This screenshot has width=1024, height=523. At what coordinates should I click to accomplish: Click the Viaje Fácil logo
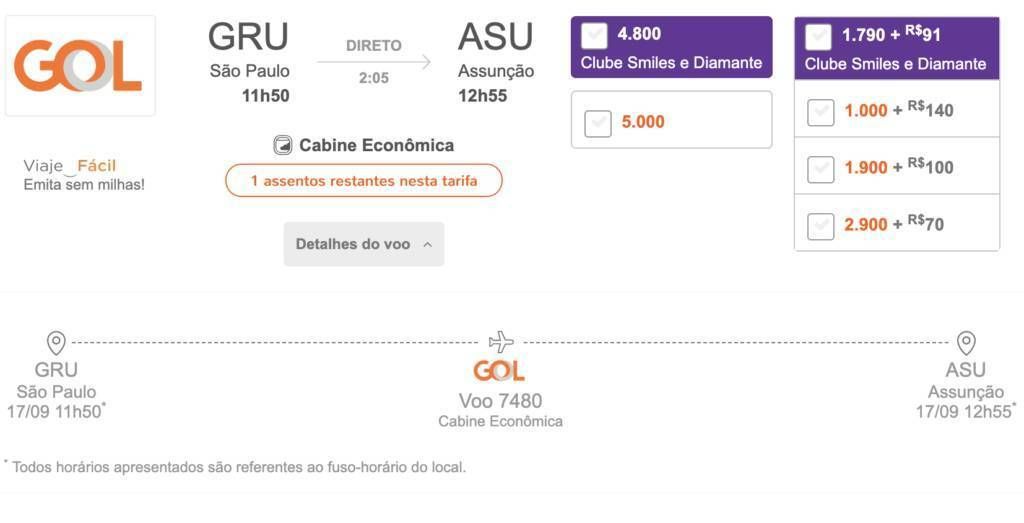[x=70, y=166]
